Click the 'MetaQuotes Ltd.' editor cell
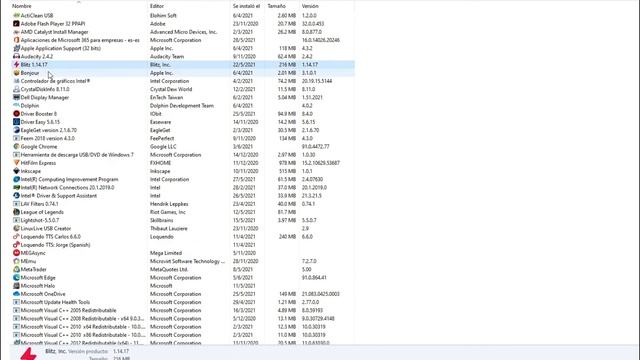Viewport: 640px width, 360px height. tap(169, 269)
